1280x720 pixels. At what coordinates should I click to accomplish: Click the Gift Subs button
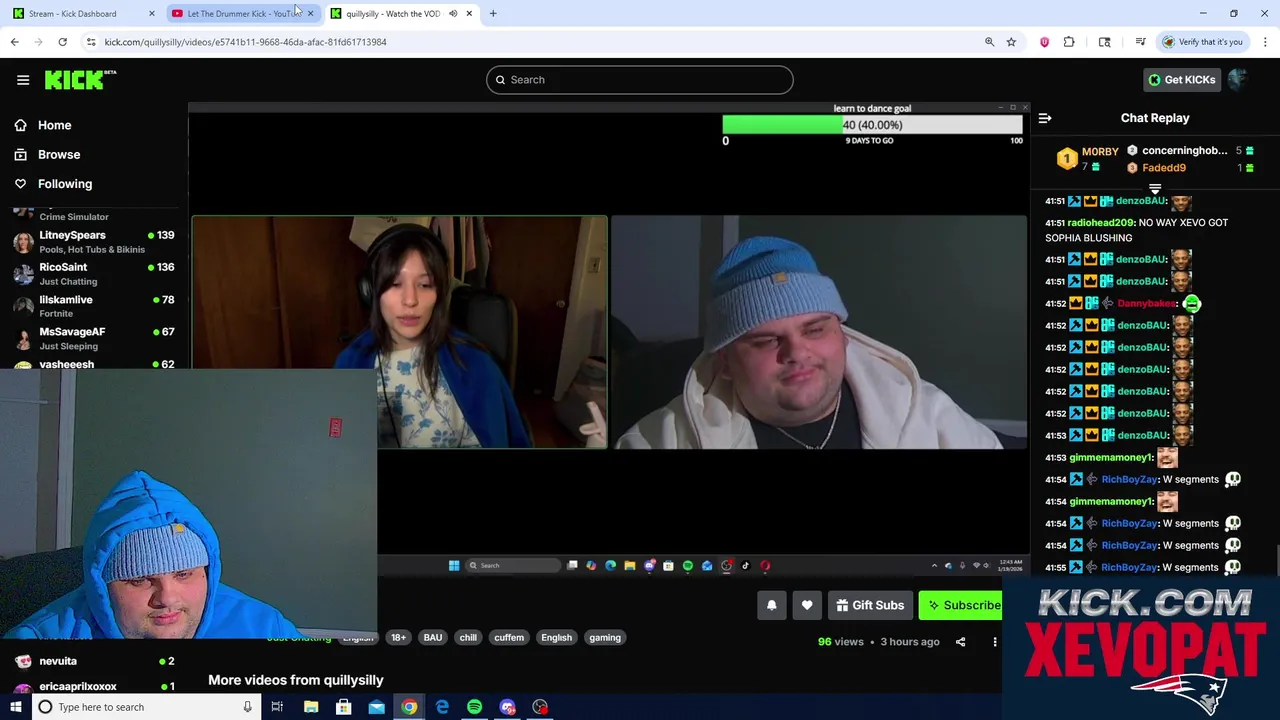click(x=870, y=605)
